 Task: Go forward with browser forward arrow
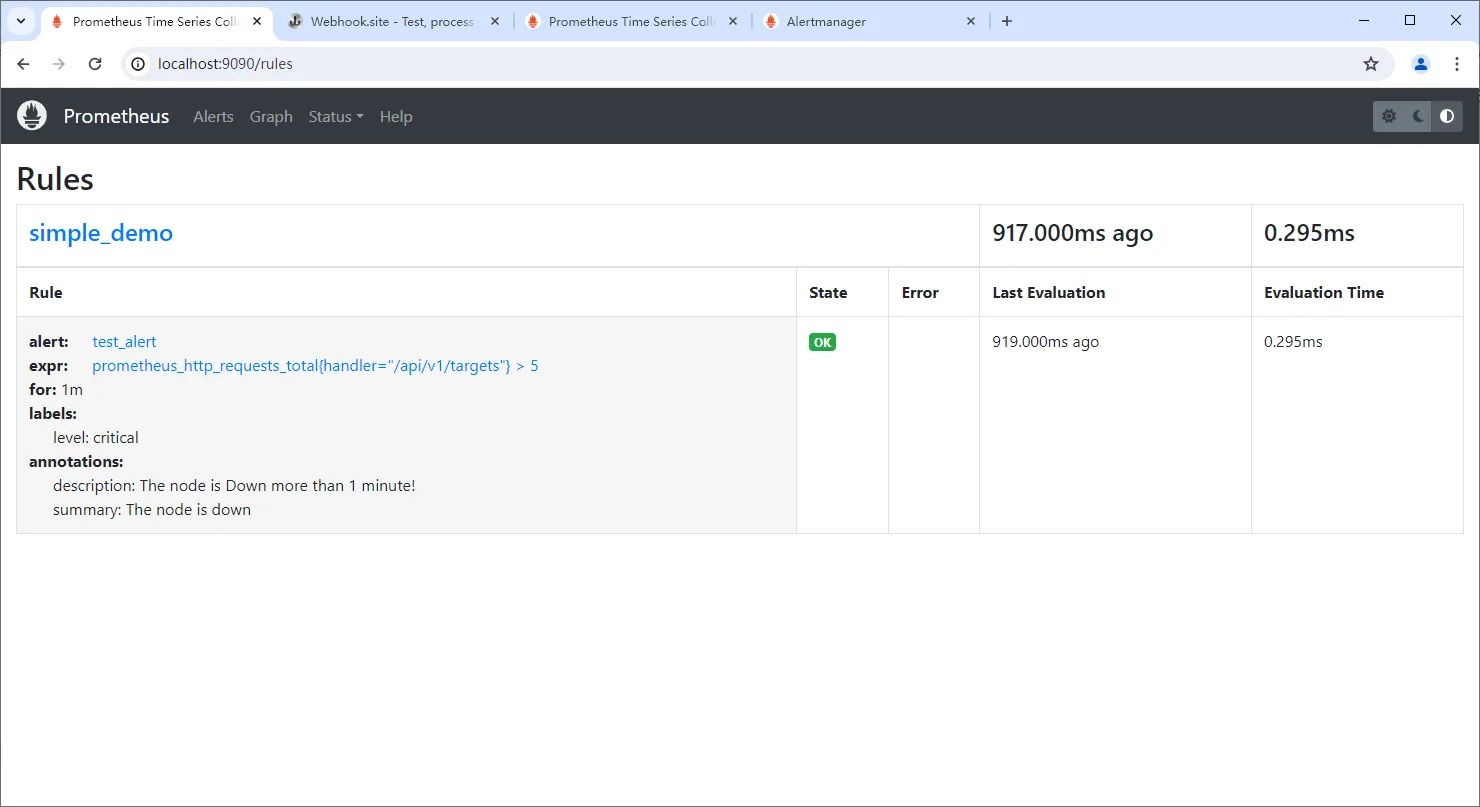pyautogui.click(x=59, y=64)
